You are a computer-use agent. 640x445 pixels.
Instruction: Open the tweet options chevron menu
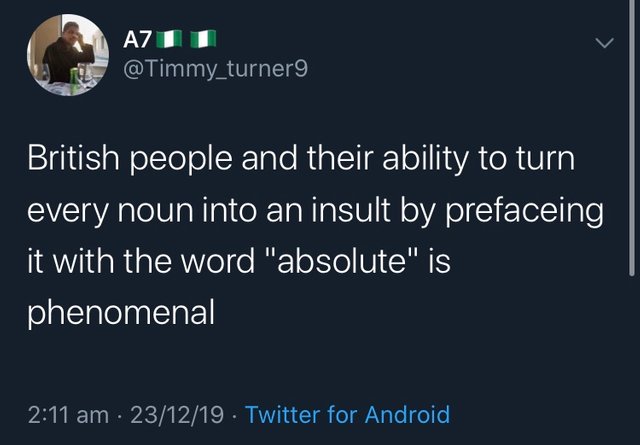[603, 43]
